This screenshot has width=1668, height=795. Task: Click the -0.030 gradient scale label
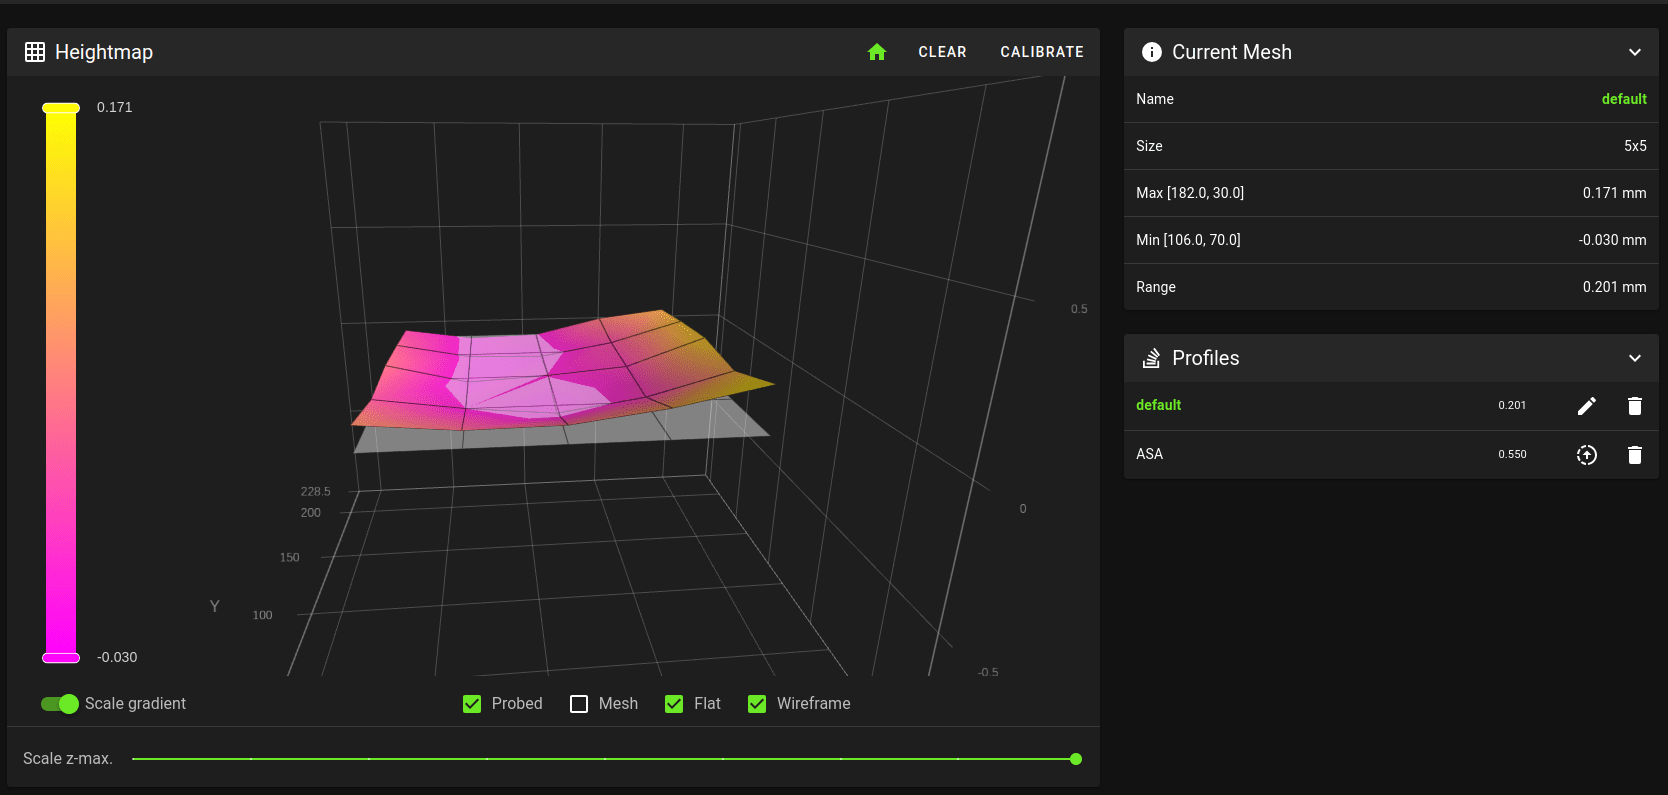(117, 657)
